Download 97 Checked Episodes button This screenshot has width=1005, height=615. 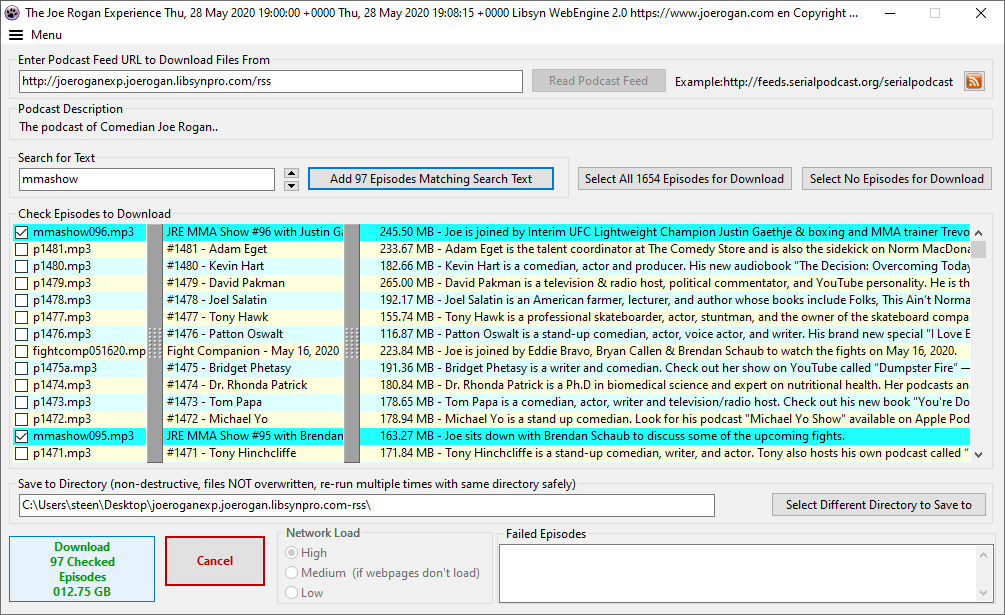[x=82, y=569]
